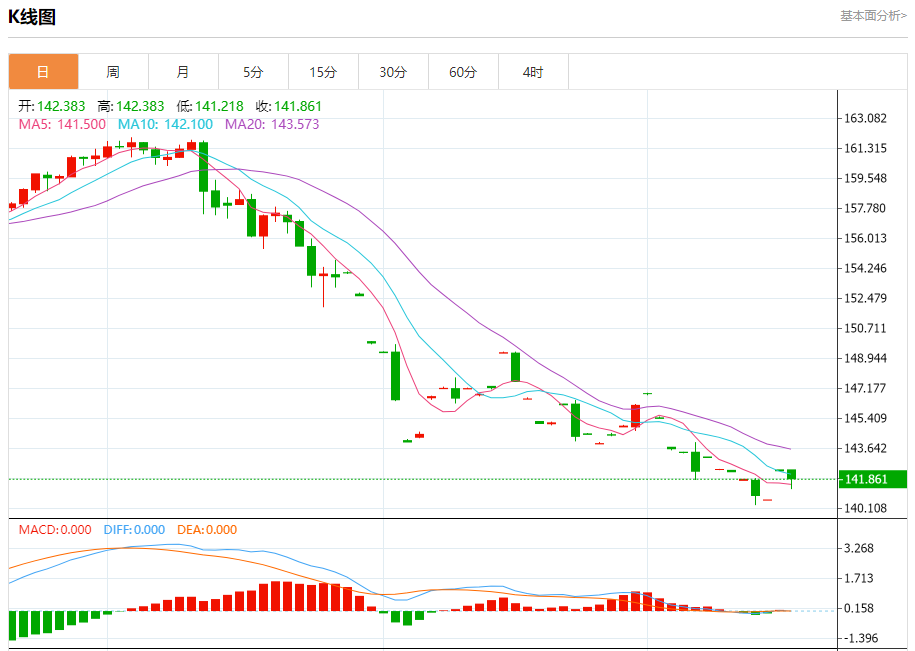Open the 30分 interval tab
Screen dimensions: 915x651
tap(393, 72)
